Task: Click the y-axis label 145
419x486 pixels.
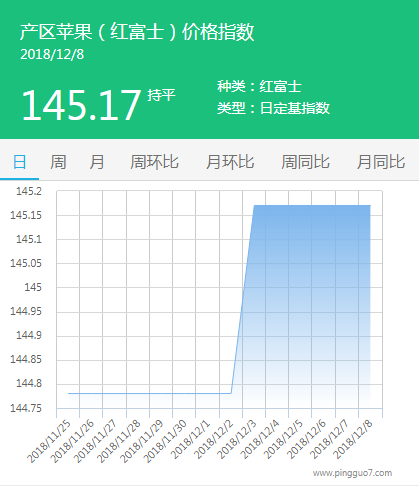Action: [x=33, y=287]
